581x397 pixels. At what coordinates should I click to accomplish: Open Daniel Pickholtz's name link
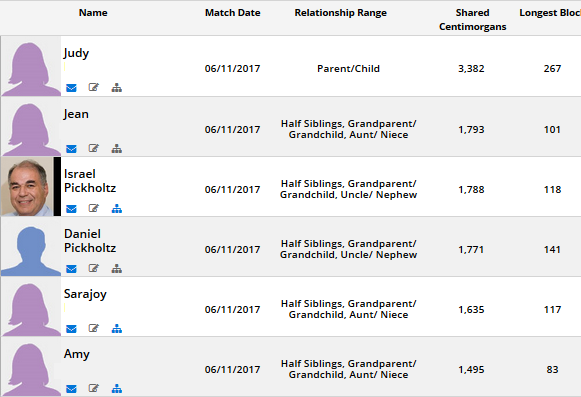[90, 241]
